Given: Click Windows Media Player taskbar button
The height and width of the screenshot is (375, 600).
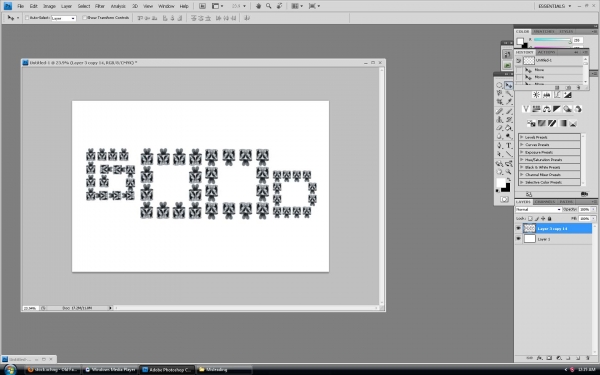Looking at the screenshot, I should pos(111,370).
